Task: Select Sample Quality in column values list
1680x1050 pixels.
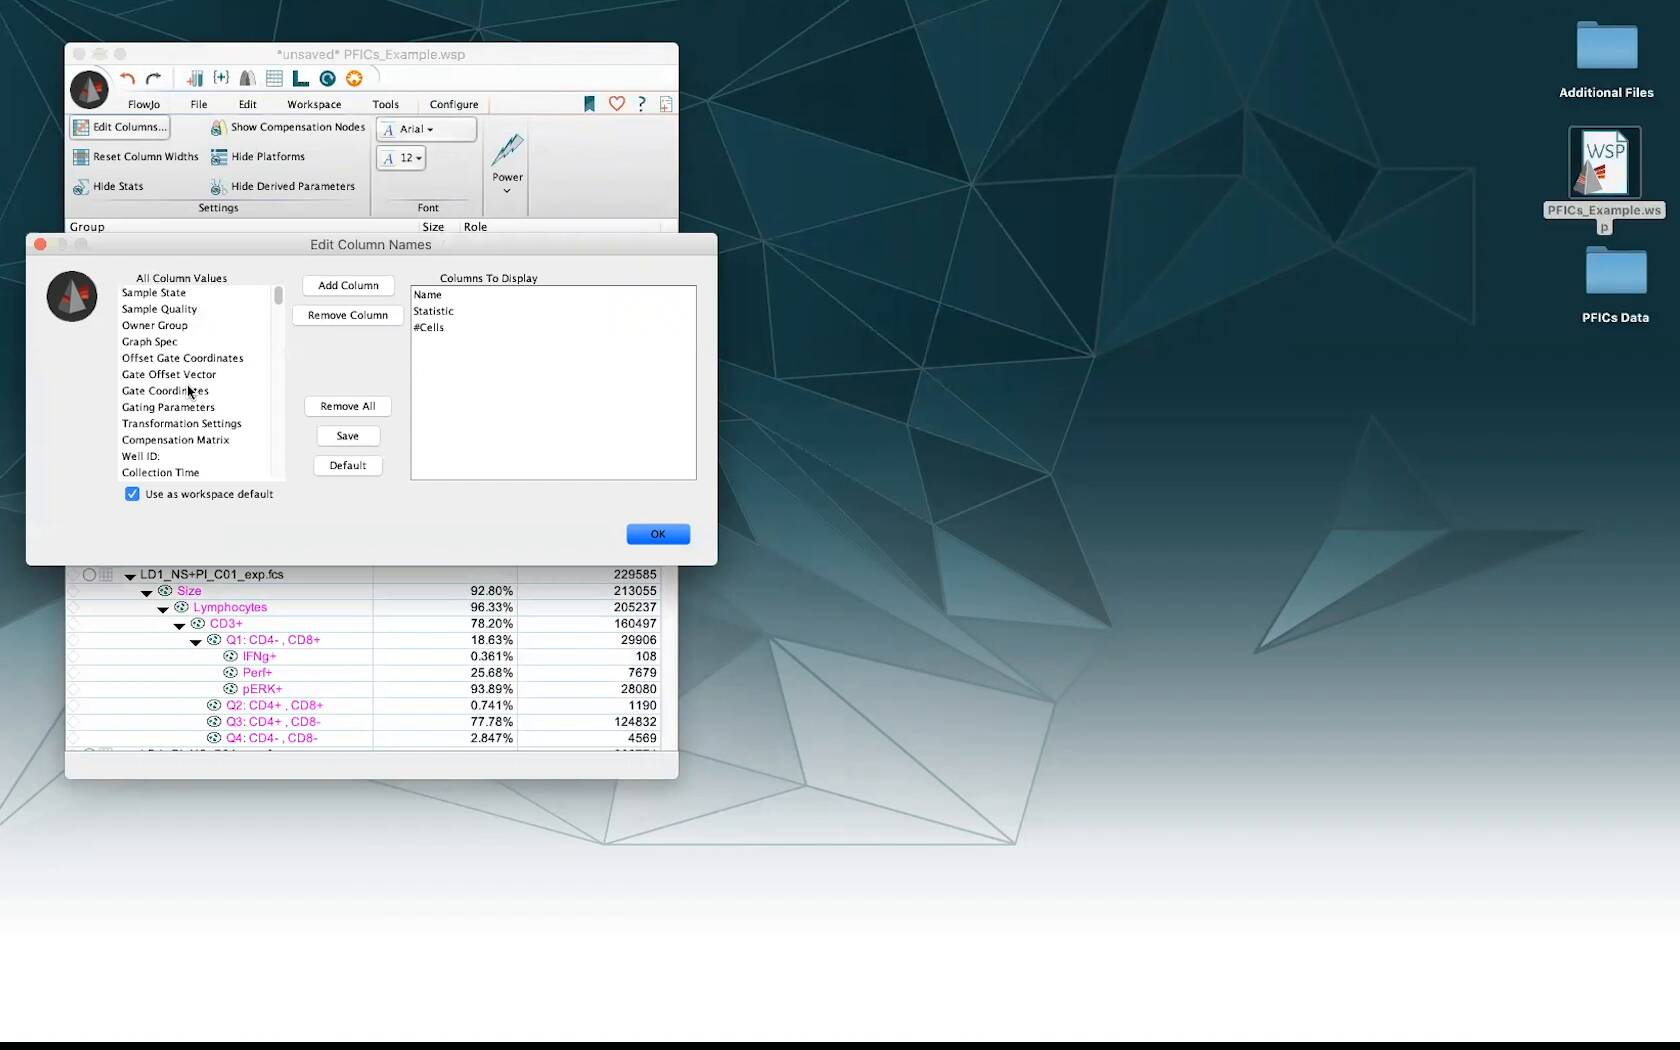Action: click(x=159, y=309)
